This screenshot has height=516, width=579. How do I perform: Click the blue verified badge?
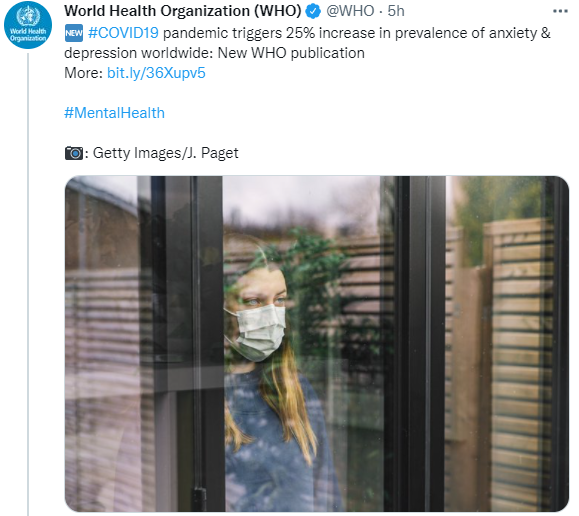314,11
